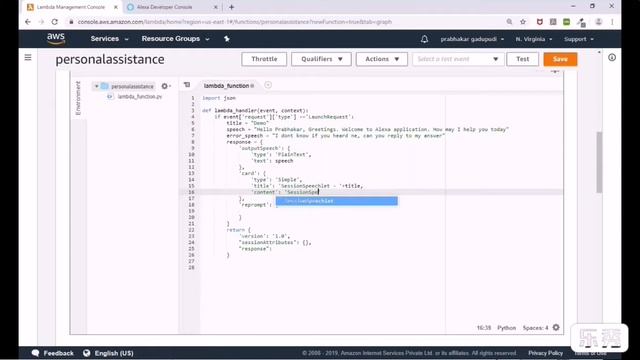This screenshot has height=360, width=640.
Task: Open the environment settings gear
Action: pyautogui.click(x=165, y=86)
